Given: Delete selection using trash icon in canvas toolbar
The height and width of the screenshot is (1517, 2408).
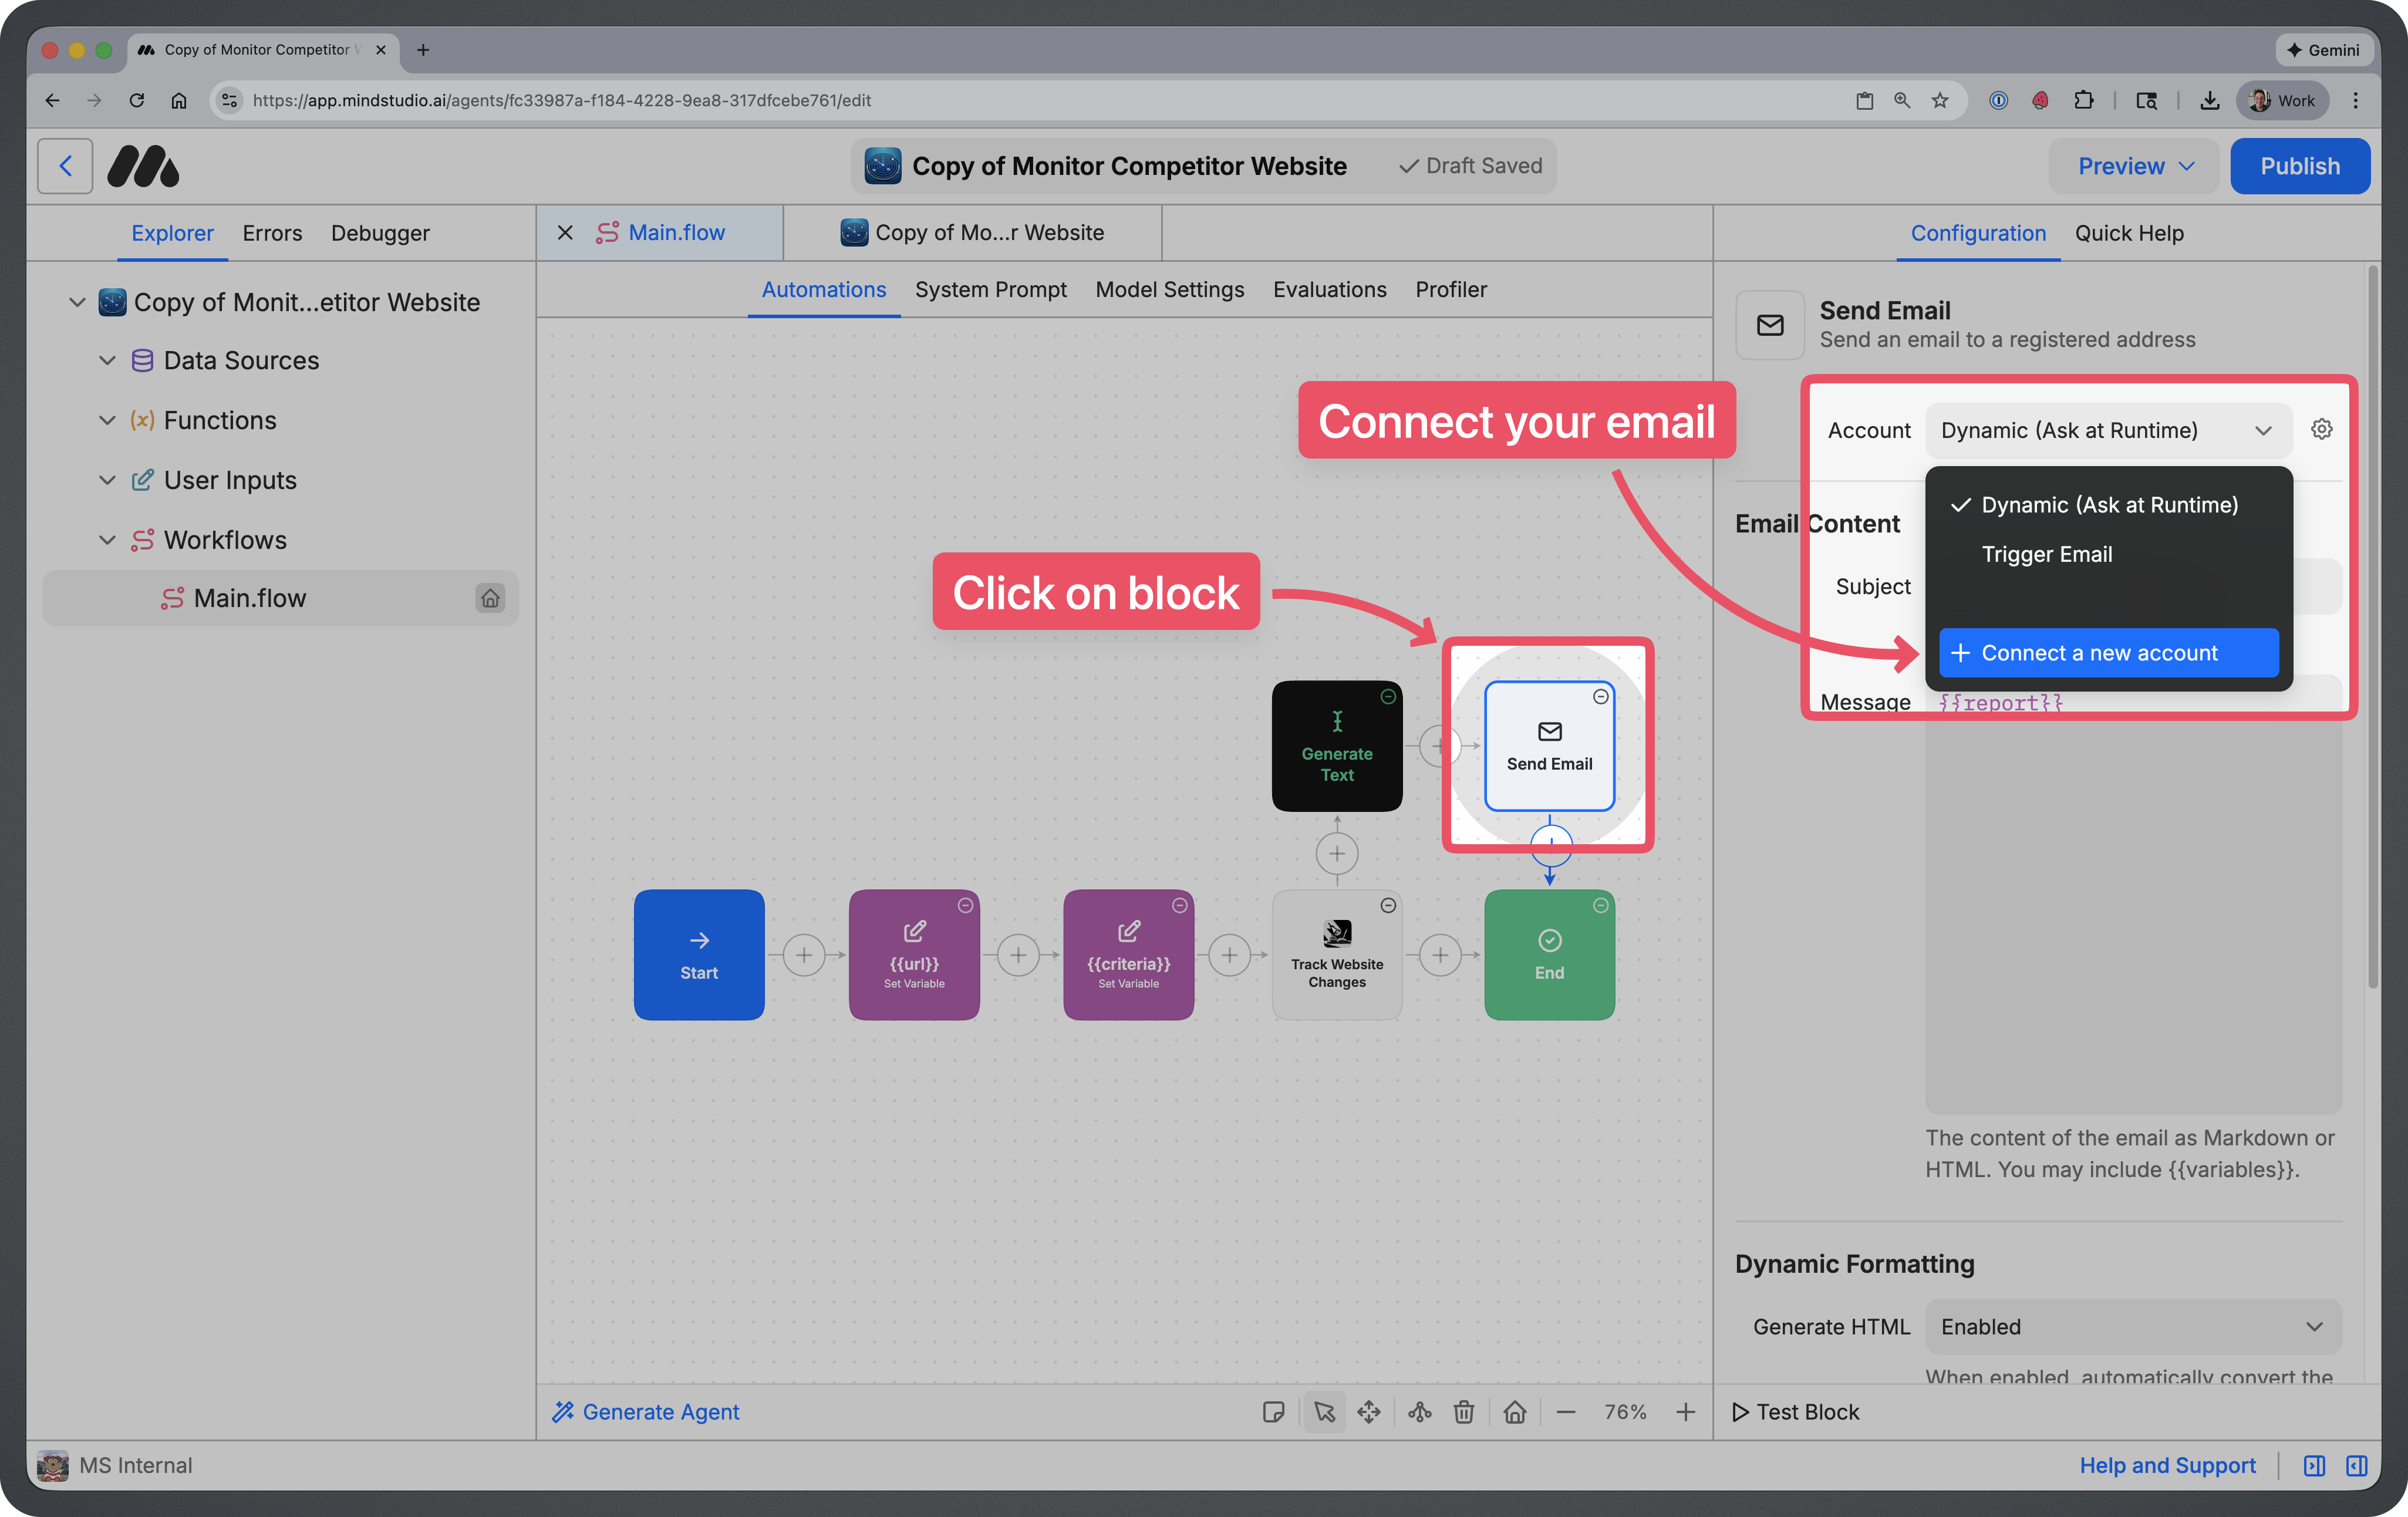Looking at the screenshot, I should pos(1464,1412).
